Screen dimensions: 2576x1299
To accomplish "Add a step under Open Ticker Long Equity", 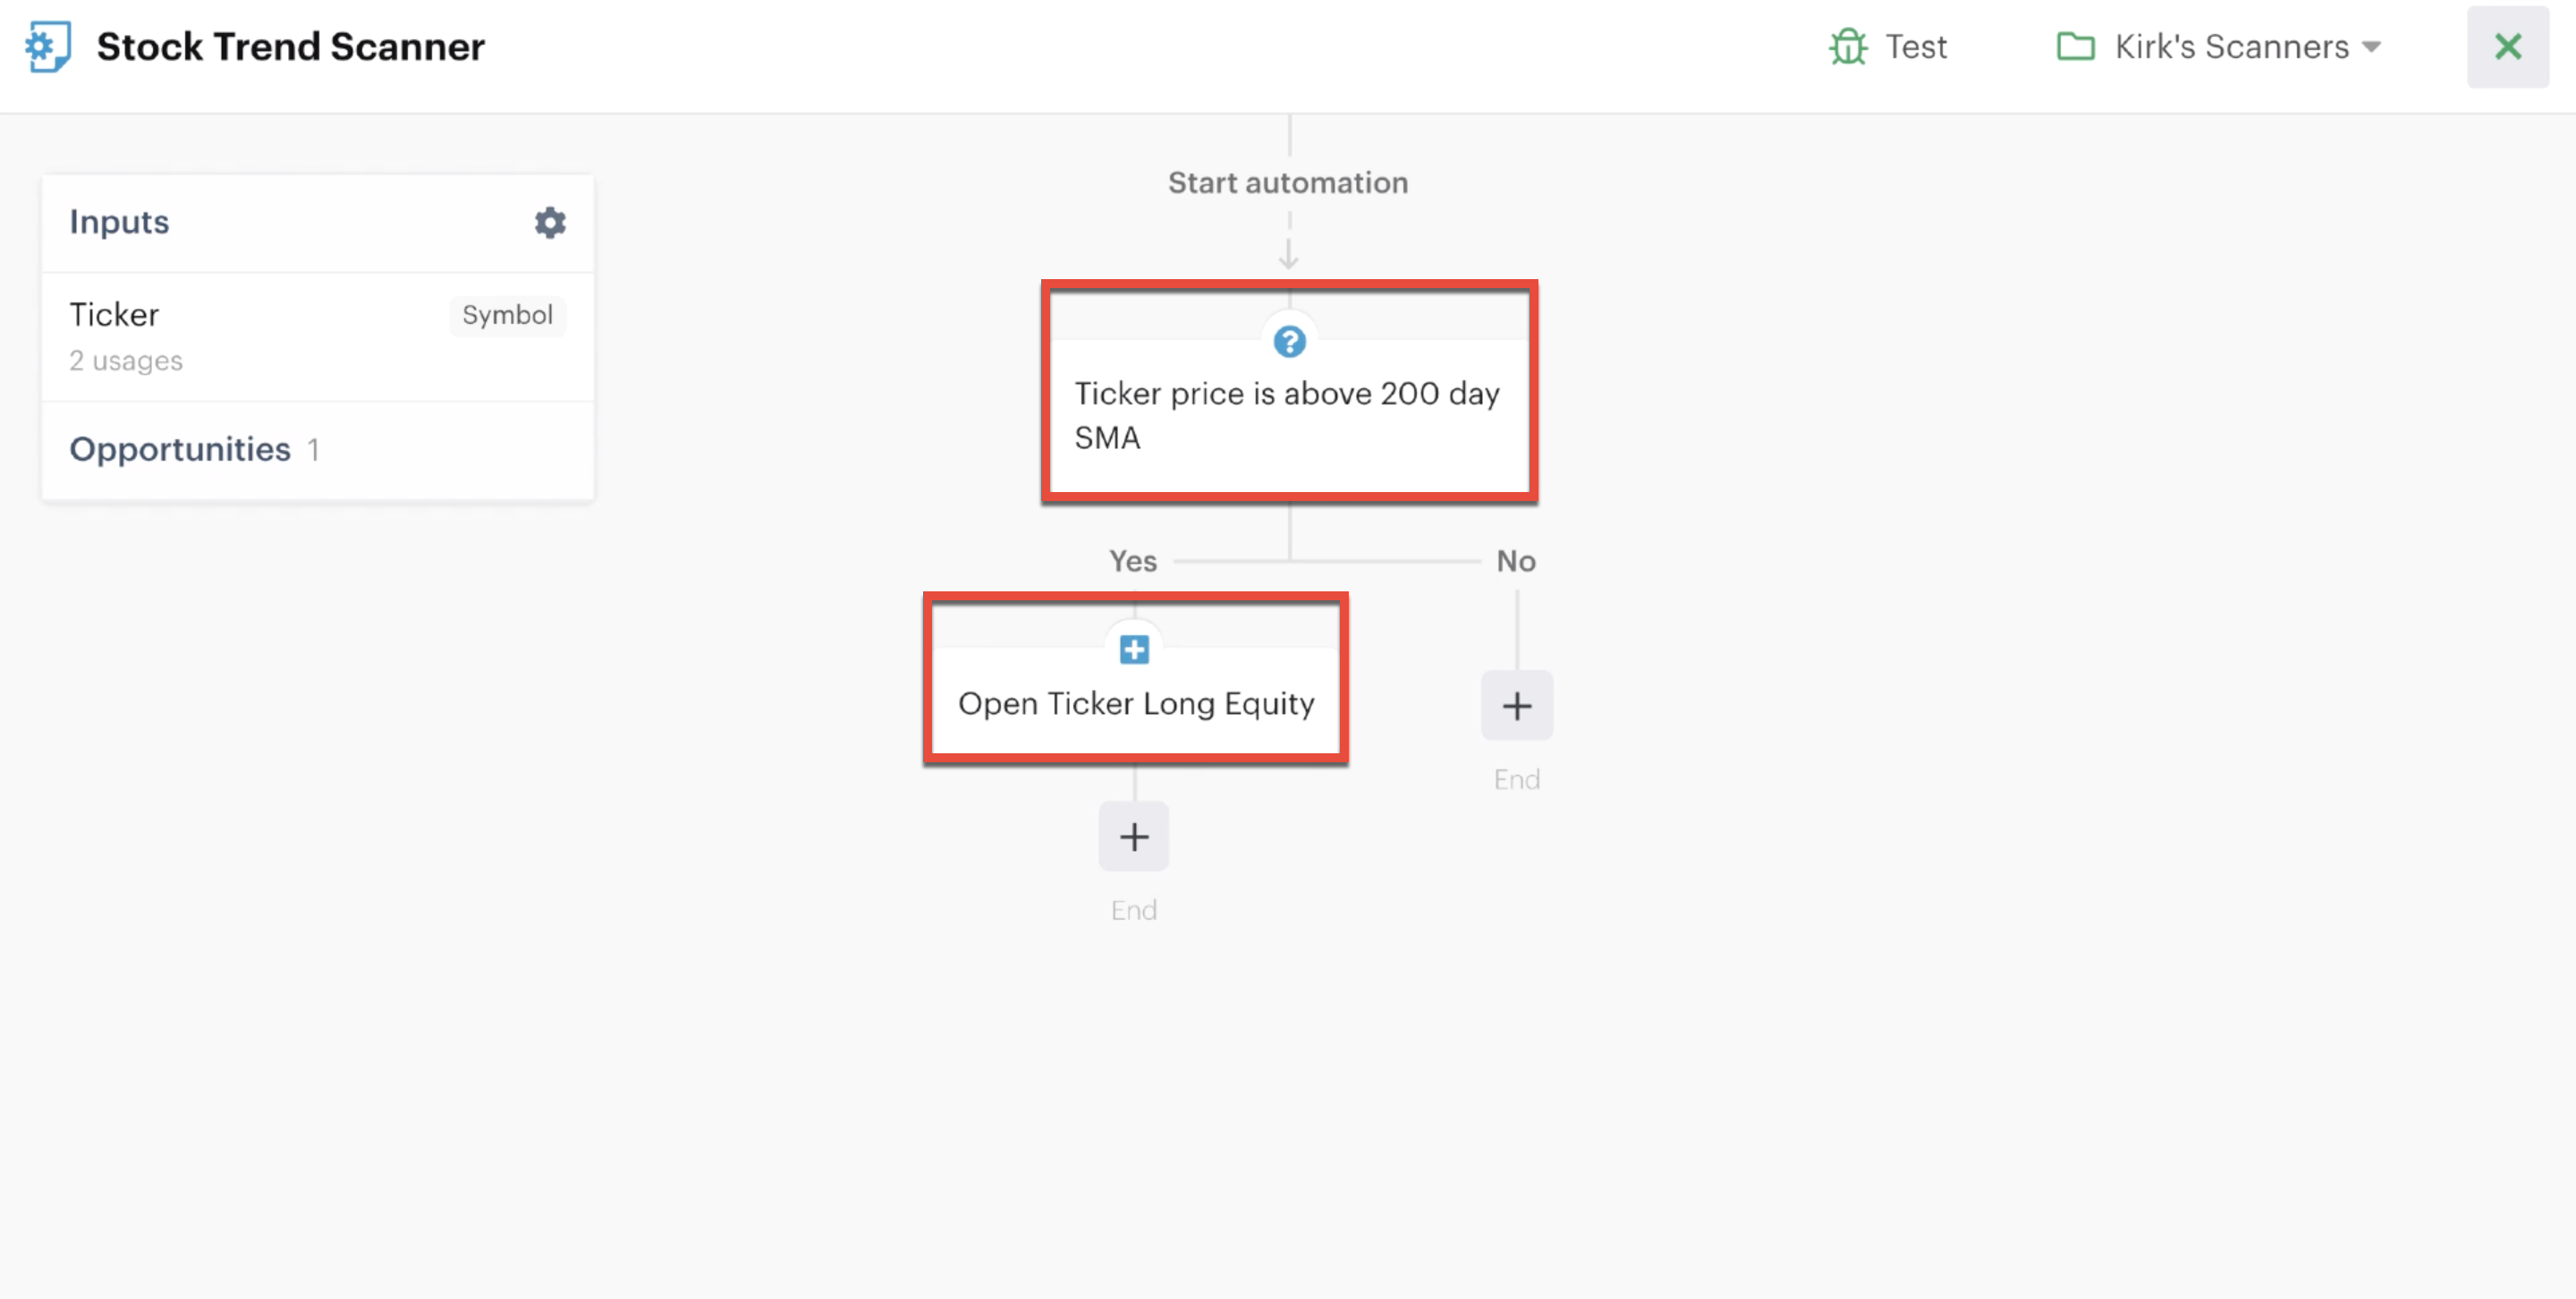I will [1134, 836].
